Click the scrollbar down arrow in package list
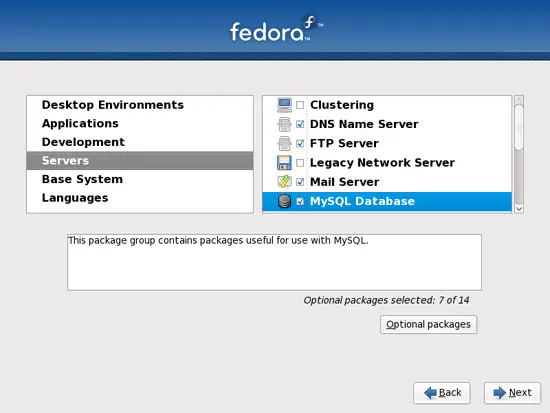Viewport: 550px width, 413px height. 519,208
